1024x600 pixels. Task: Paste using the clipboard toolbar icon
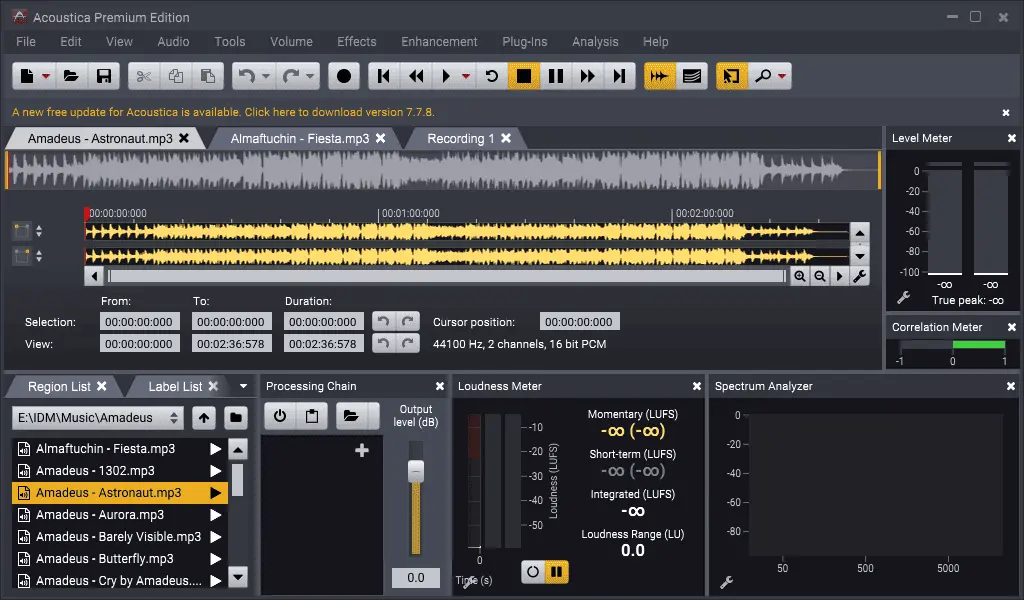tap(208, 76)
